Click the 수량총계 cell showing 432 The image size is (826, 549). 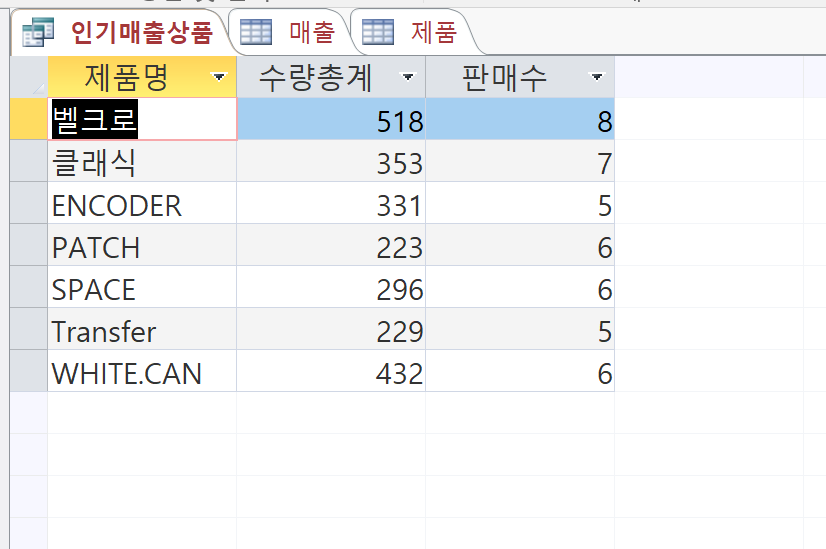pos(330,373)
